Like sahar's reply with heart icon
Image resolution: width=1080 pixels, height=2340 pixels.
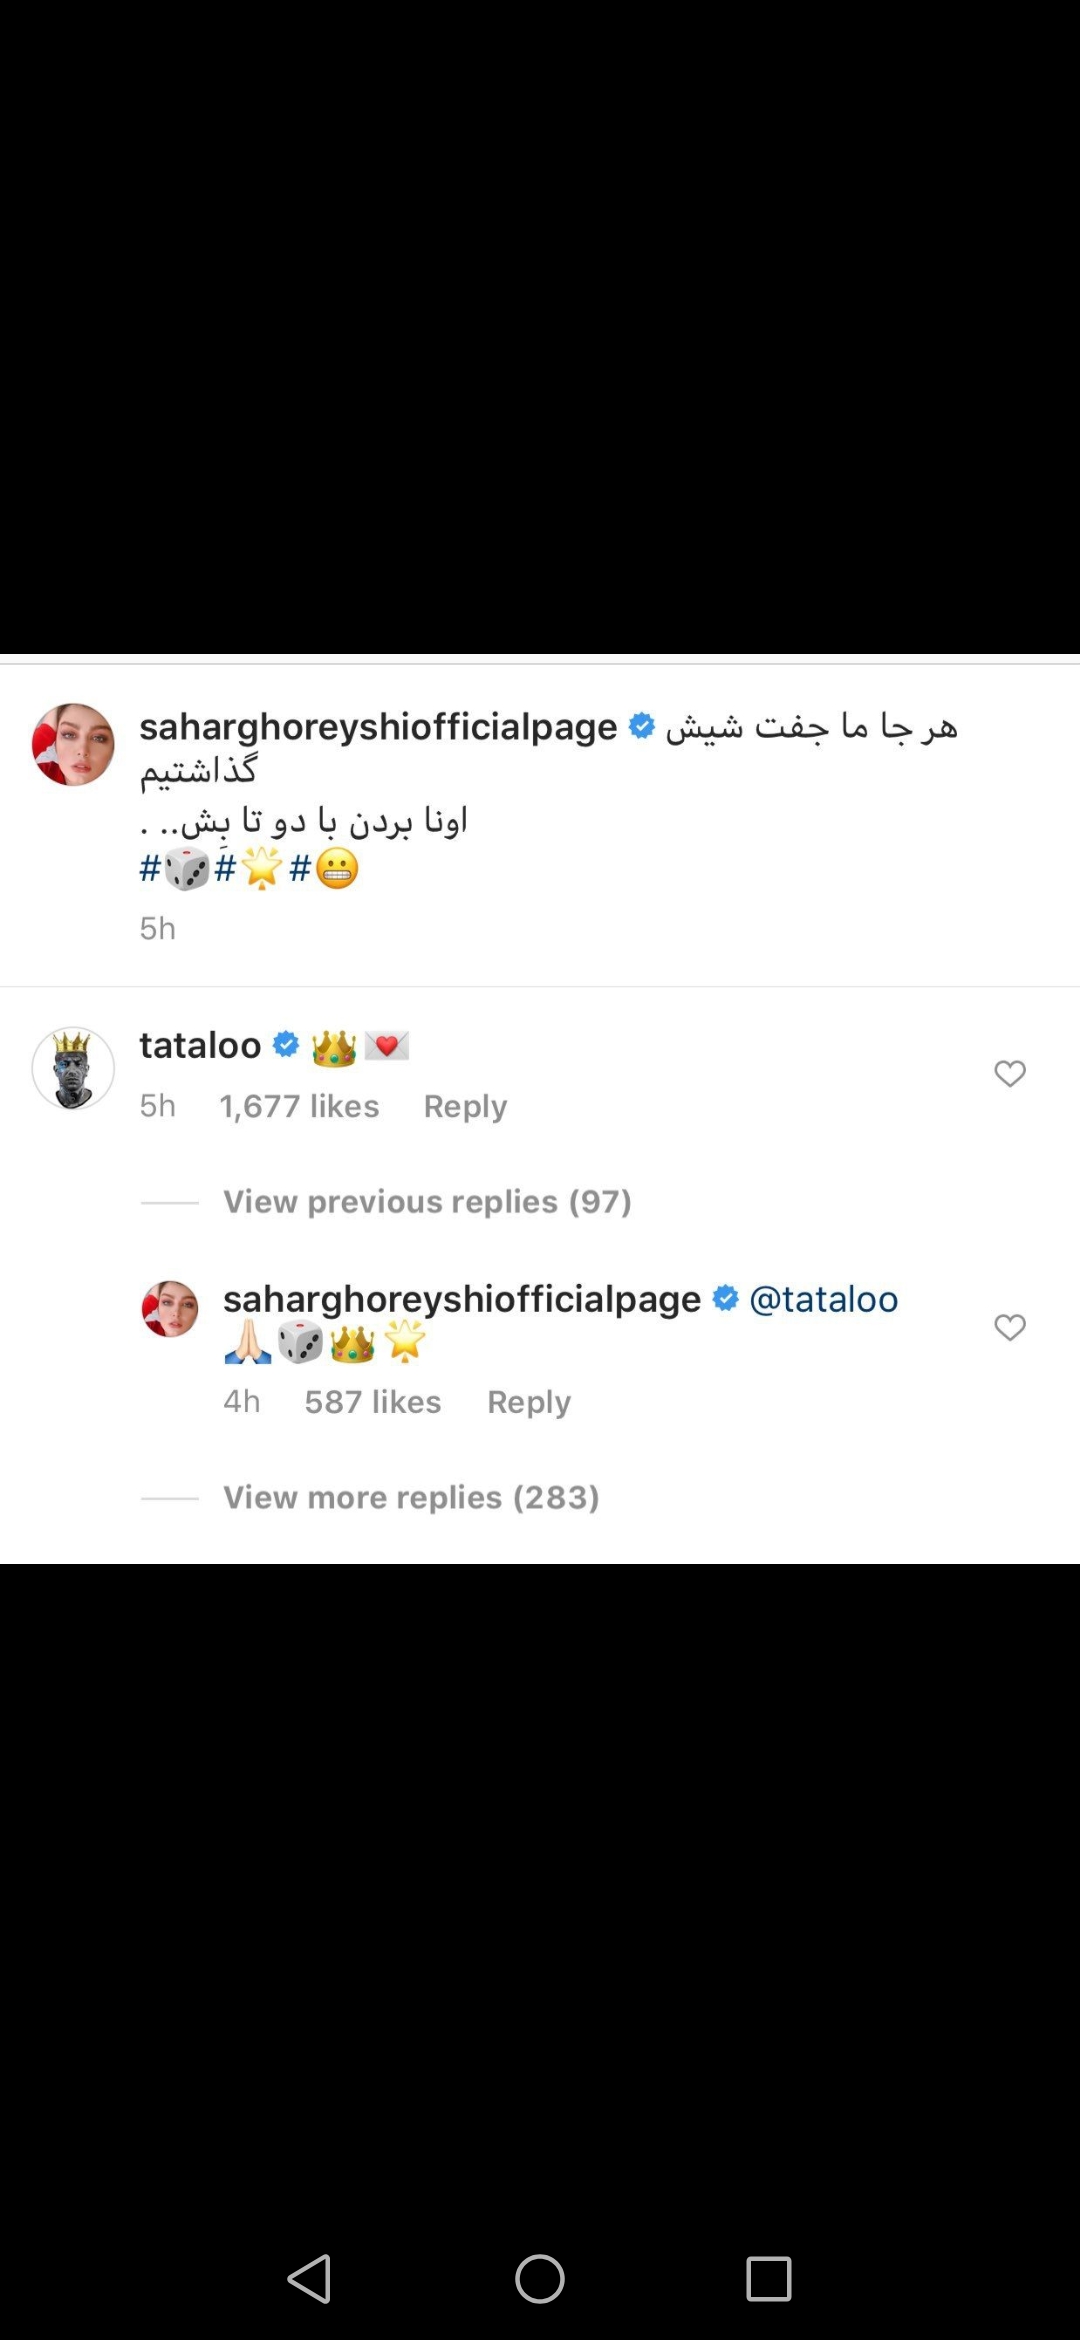(x=1010, y=1327)
